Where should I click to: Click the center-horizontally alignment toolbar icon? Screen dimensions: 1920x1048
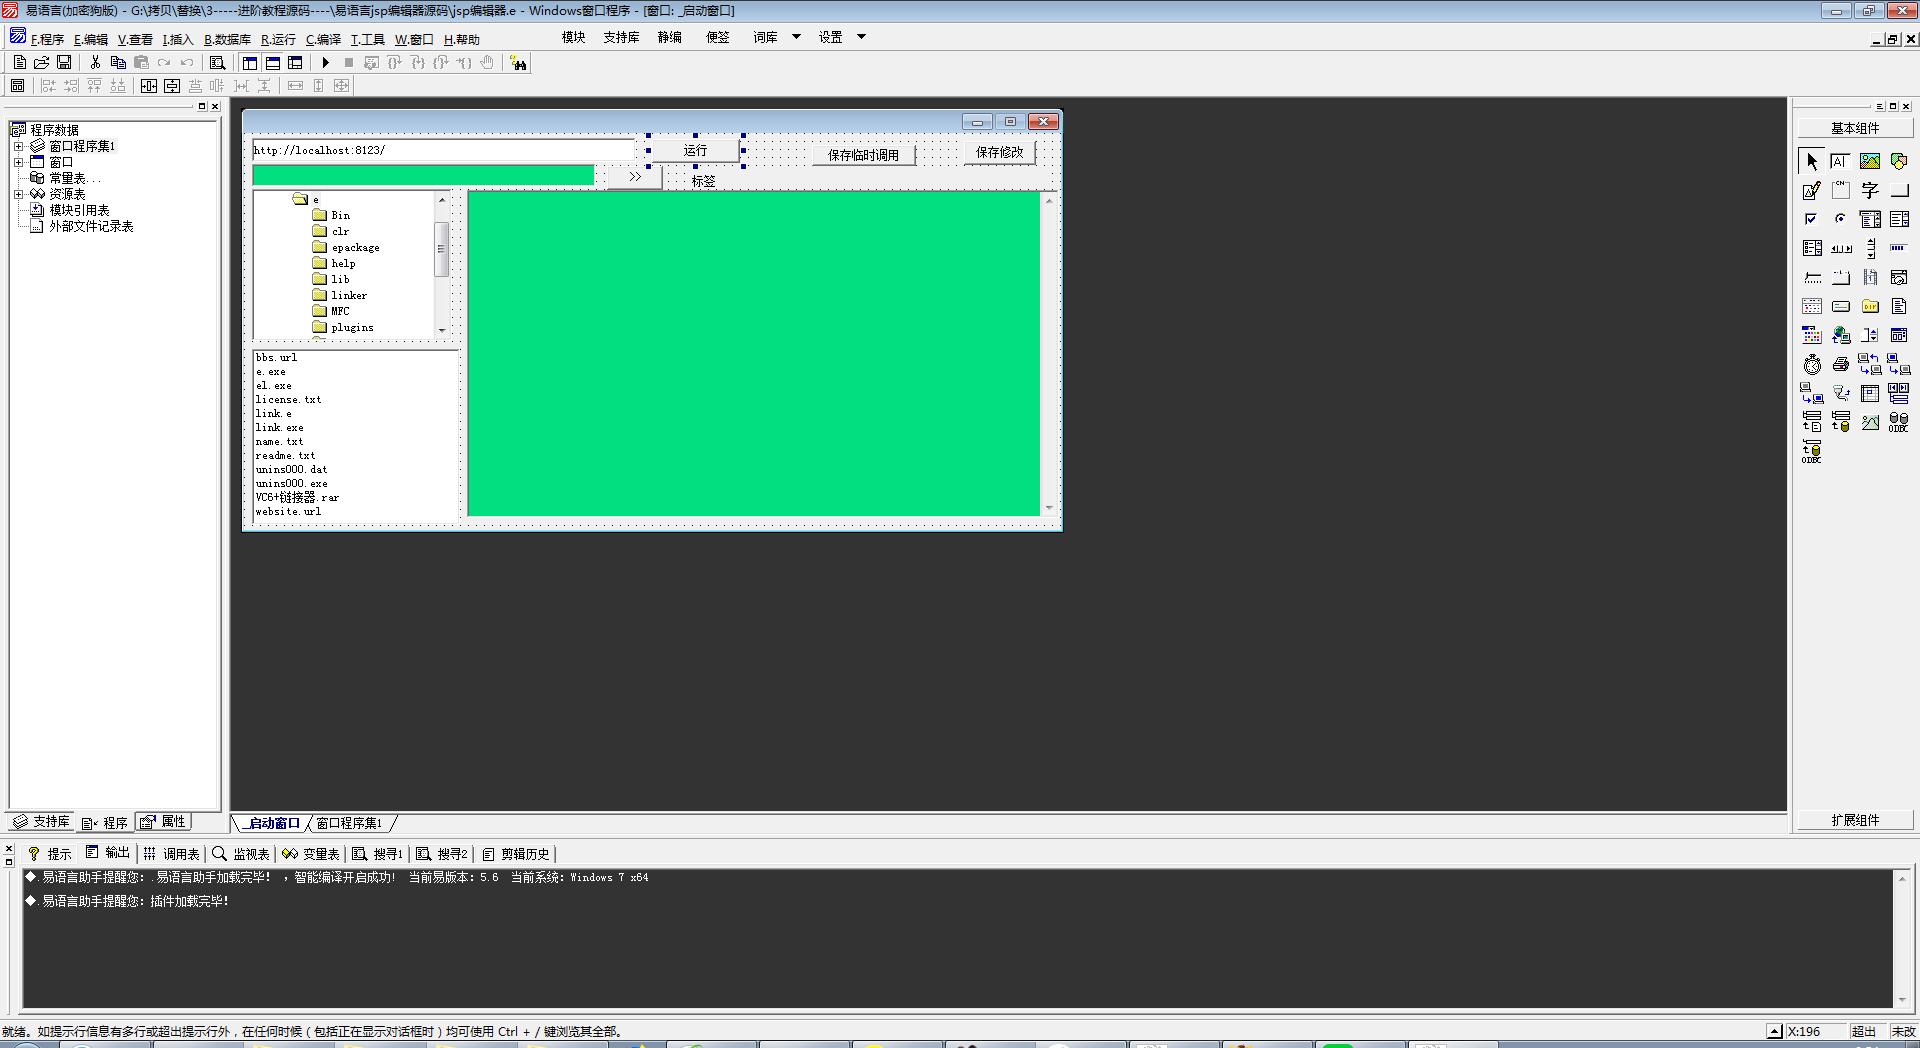click(x=149, y=86)
